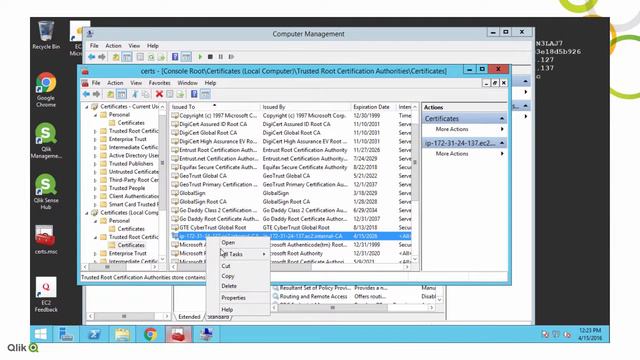This screenshot has height=360, width=640.
Task: Sort by Expiration Date column header
Action: point(373,107)
